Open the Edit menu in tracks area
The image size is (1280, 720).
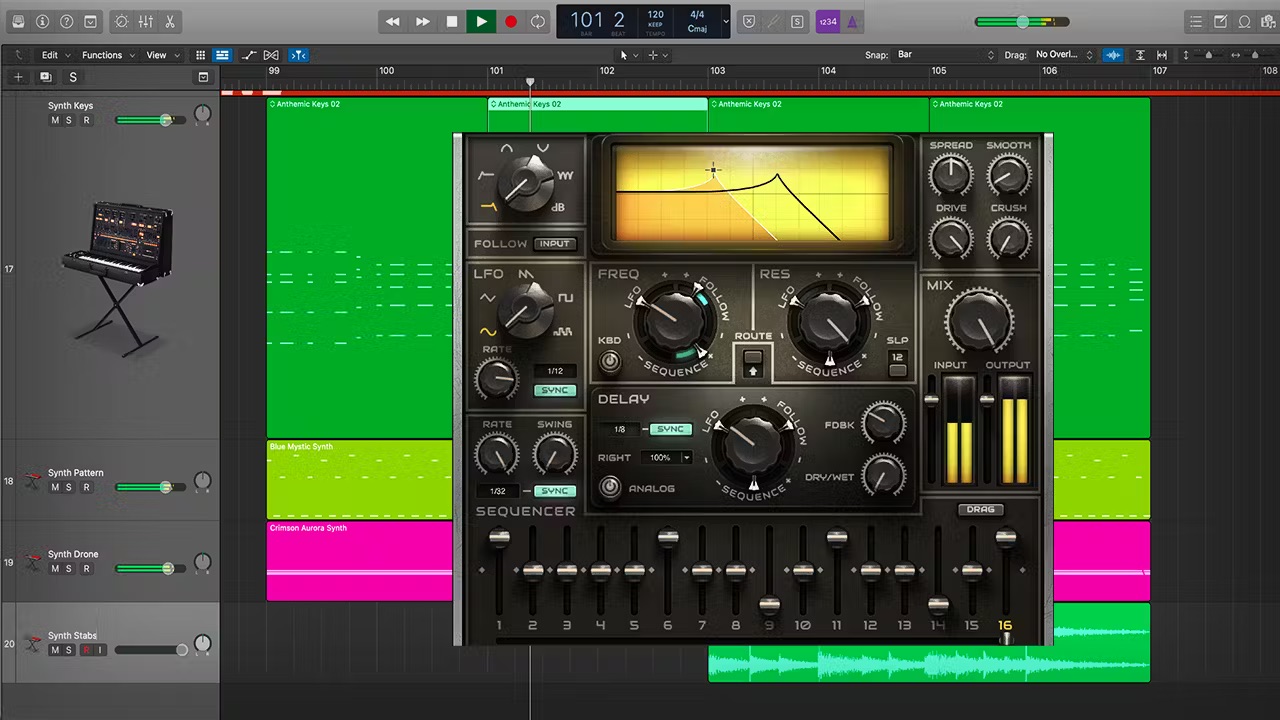click(x=54, y=55)
